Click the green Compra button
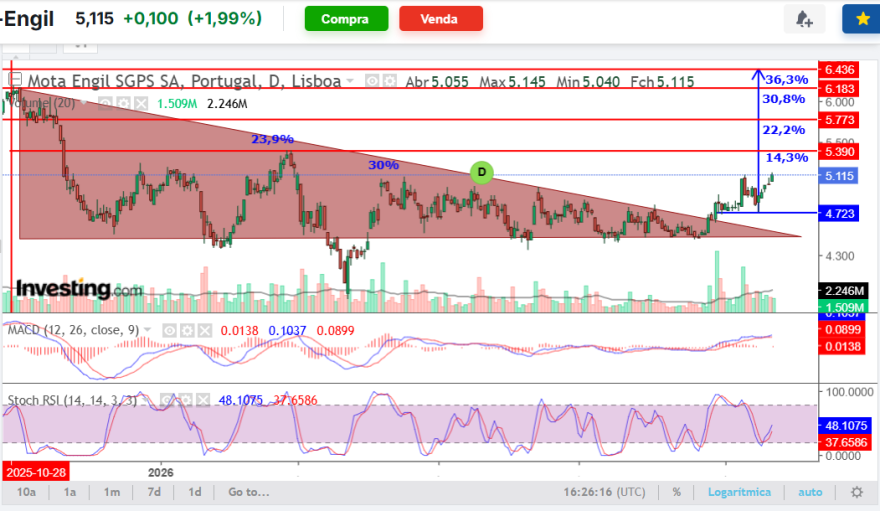This screenshot has height=511, width=880. (x=346, y=19)
